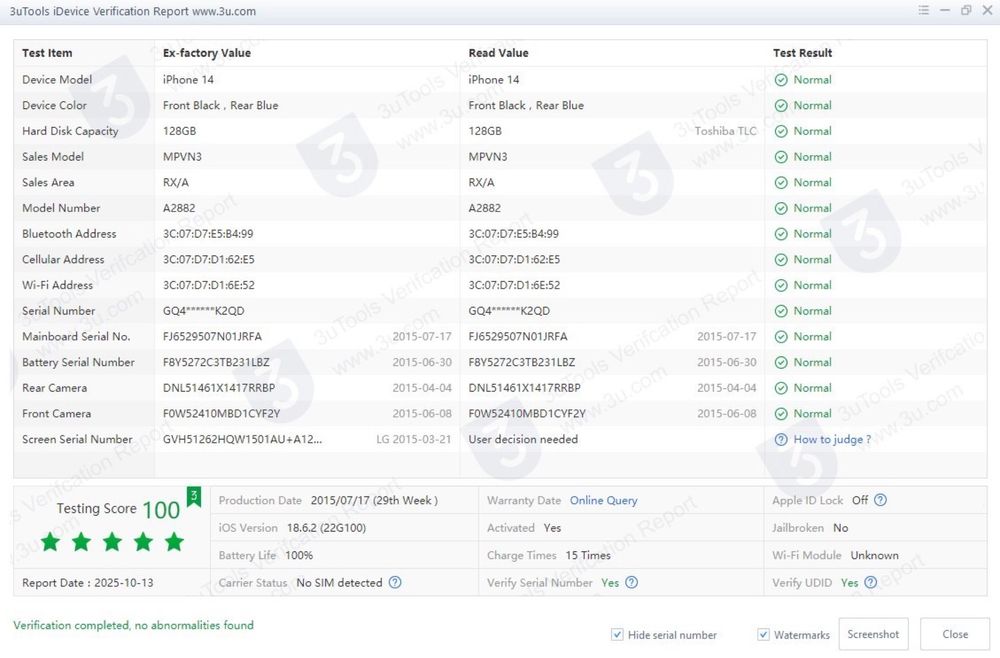The image size is (1000, 658).
Task: Minimize the verification report window
Action: 945,10
